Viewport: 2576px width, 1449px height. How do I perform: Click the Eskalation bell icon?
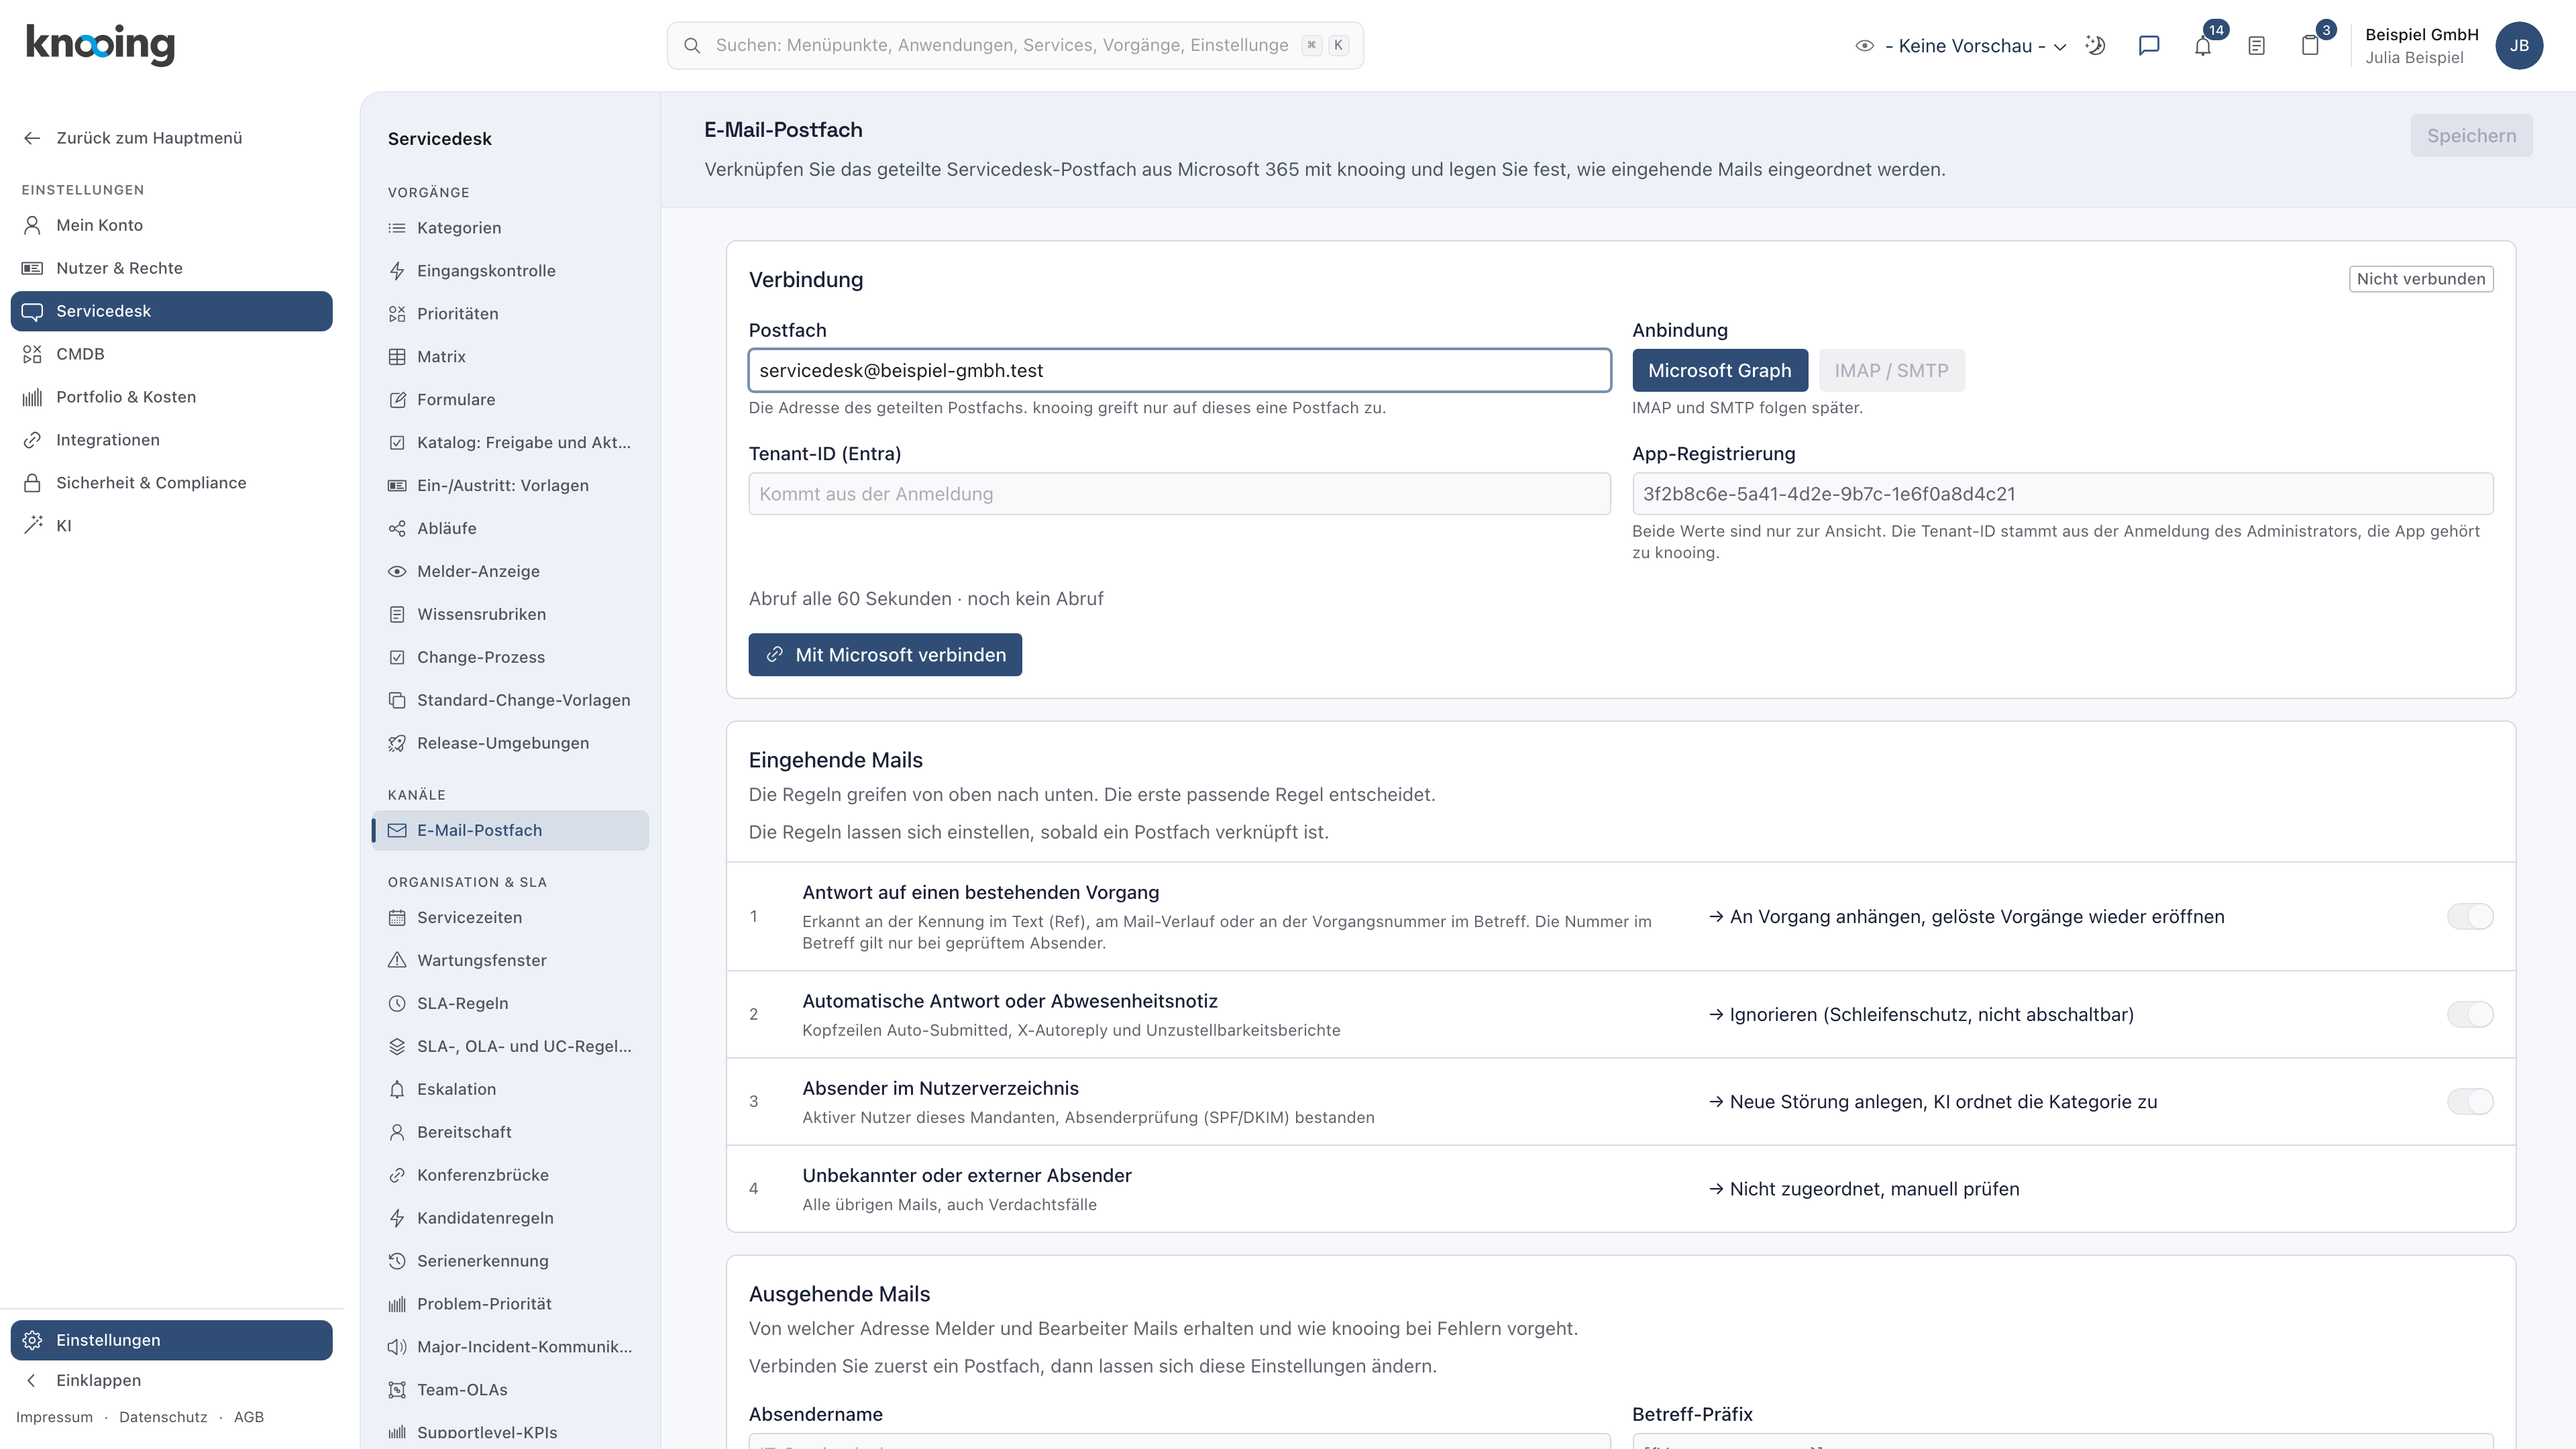(397, 1090)
